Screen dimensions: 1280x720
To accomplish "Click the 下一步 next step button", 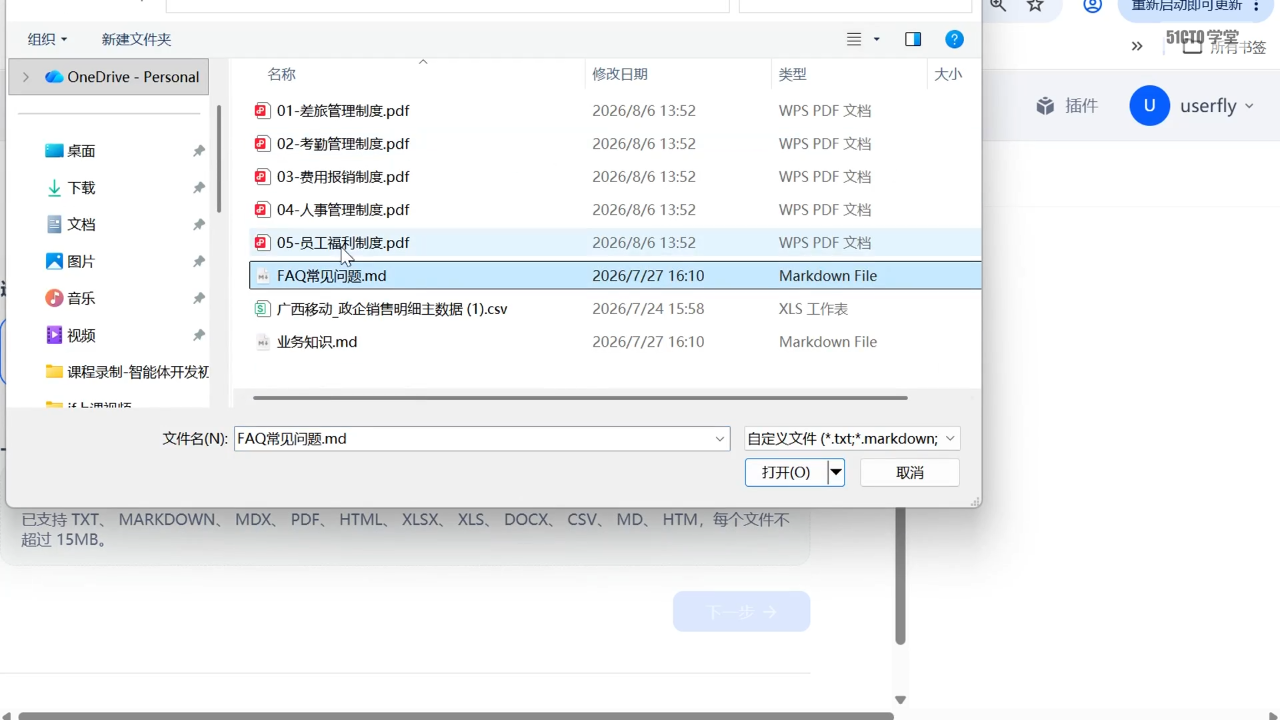I will [x=741, y=612].
